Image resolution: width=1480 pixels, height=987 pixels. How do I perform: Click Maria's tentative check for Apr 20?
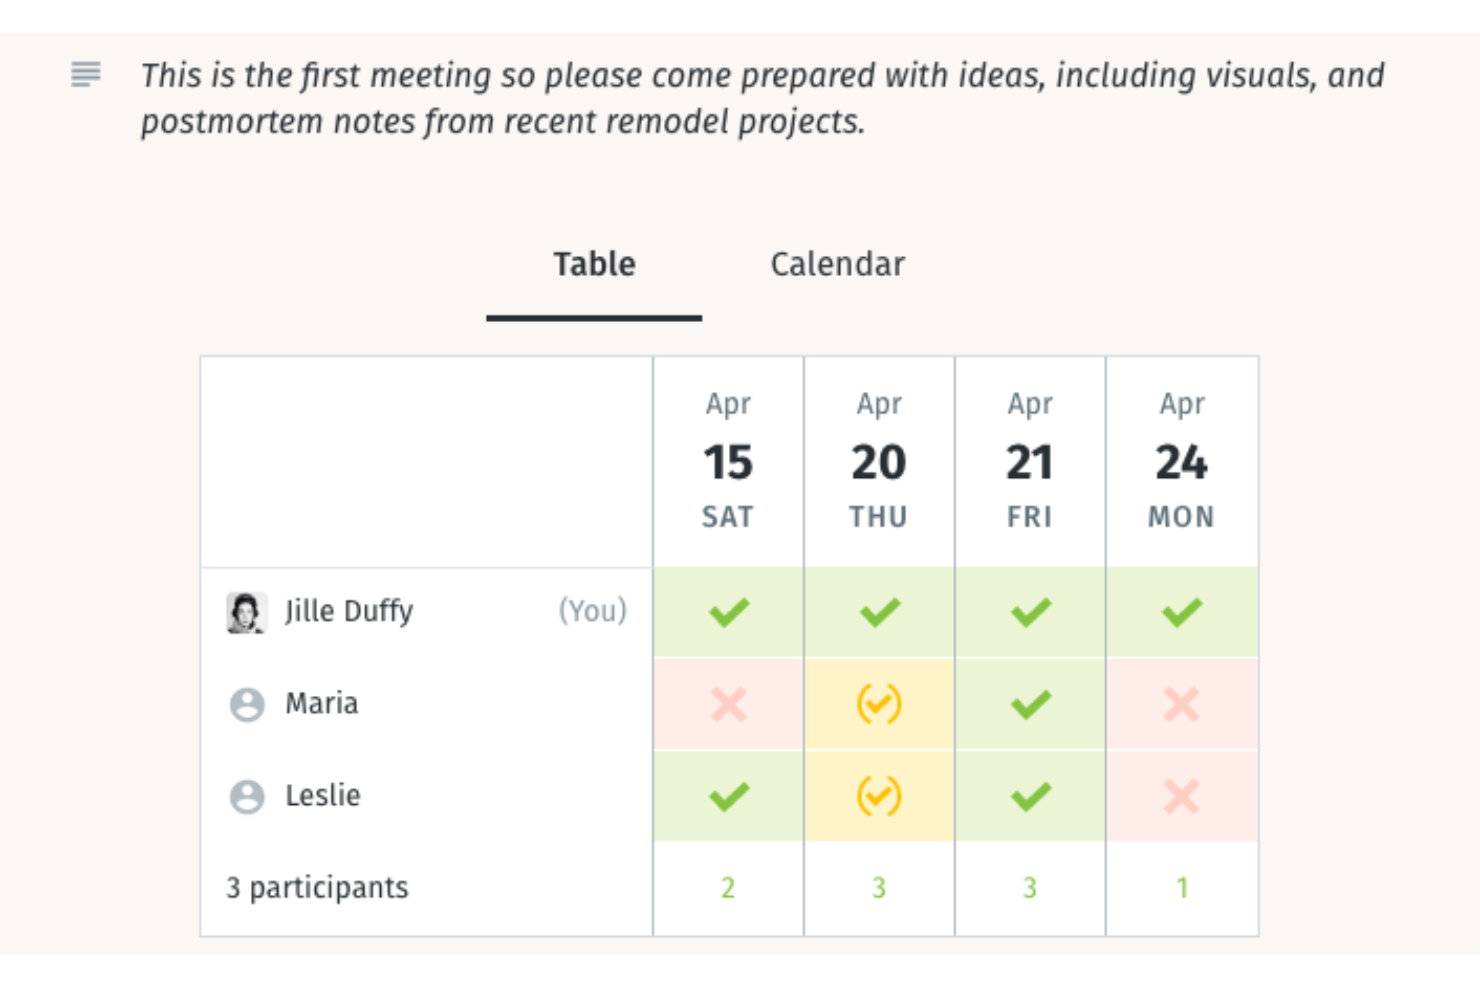tap(878, 704)
